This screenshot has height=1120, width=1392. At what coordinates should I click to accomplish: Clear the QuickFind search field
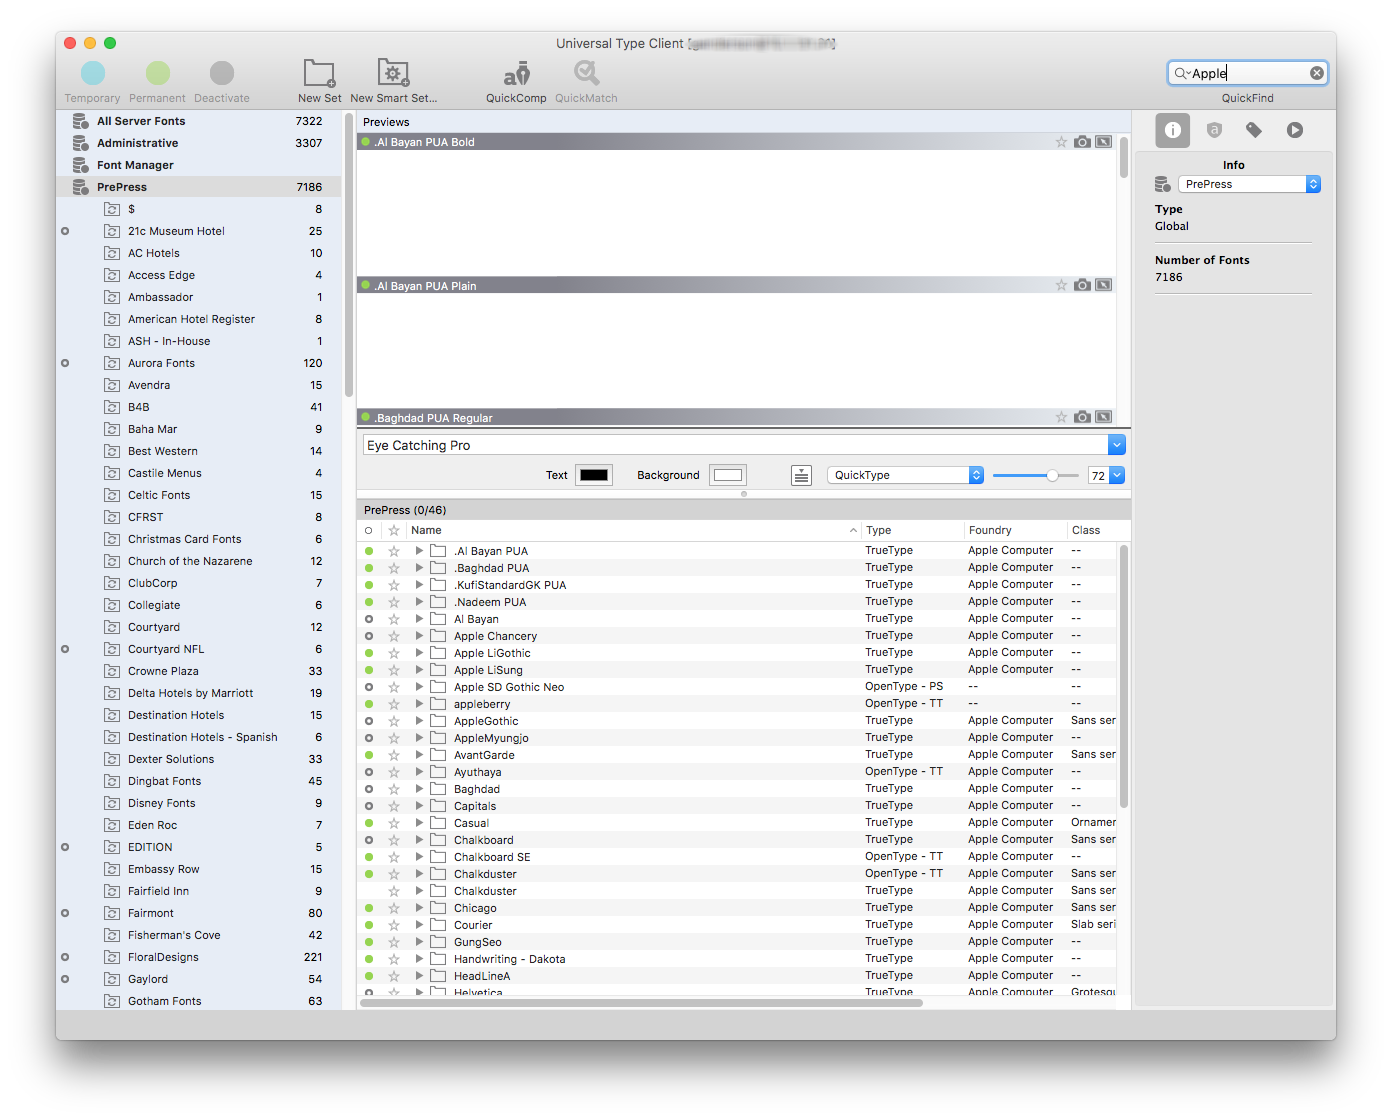click(x=1317, y=73)
